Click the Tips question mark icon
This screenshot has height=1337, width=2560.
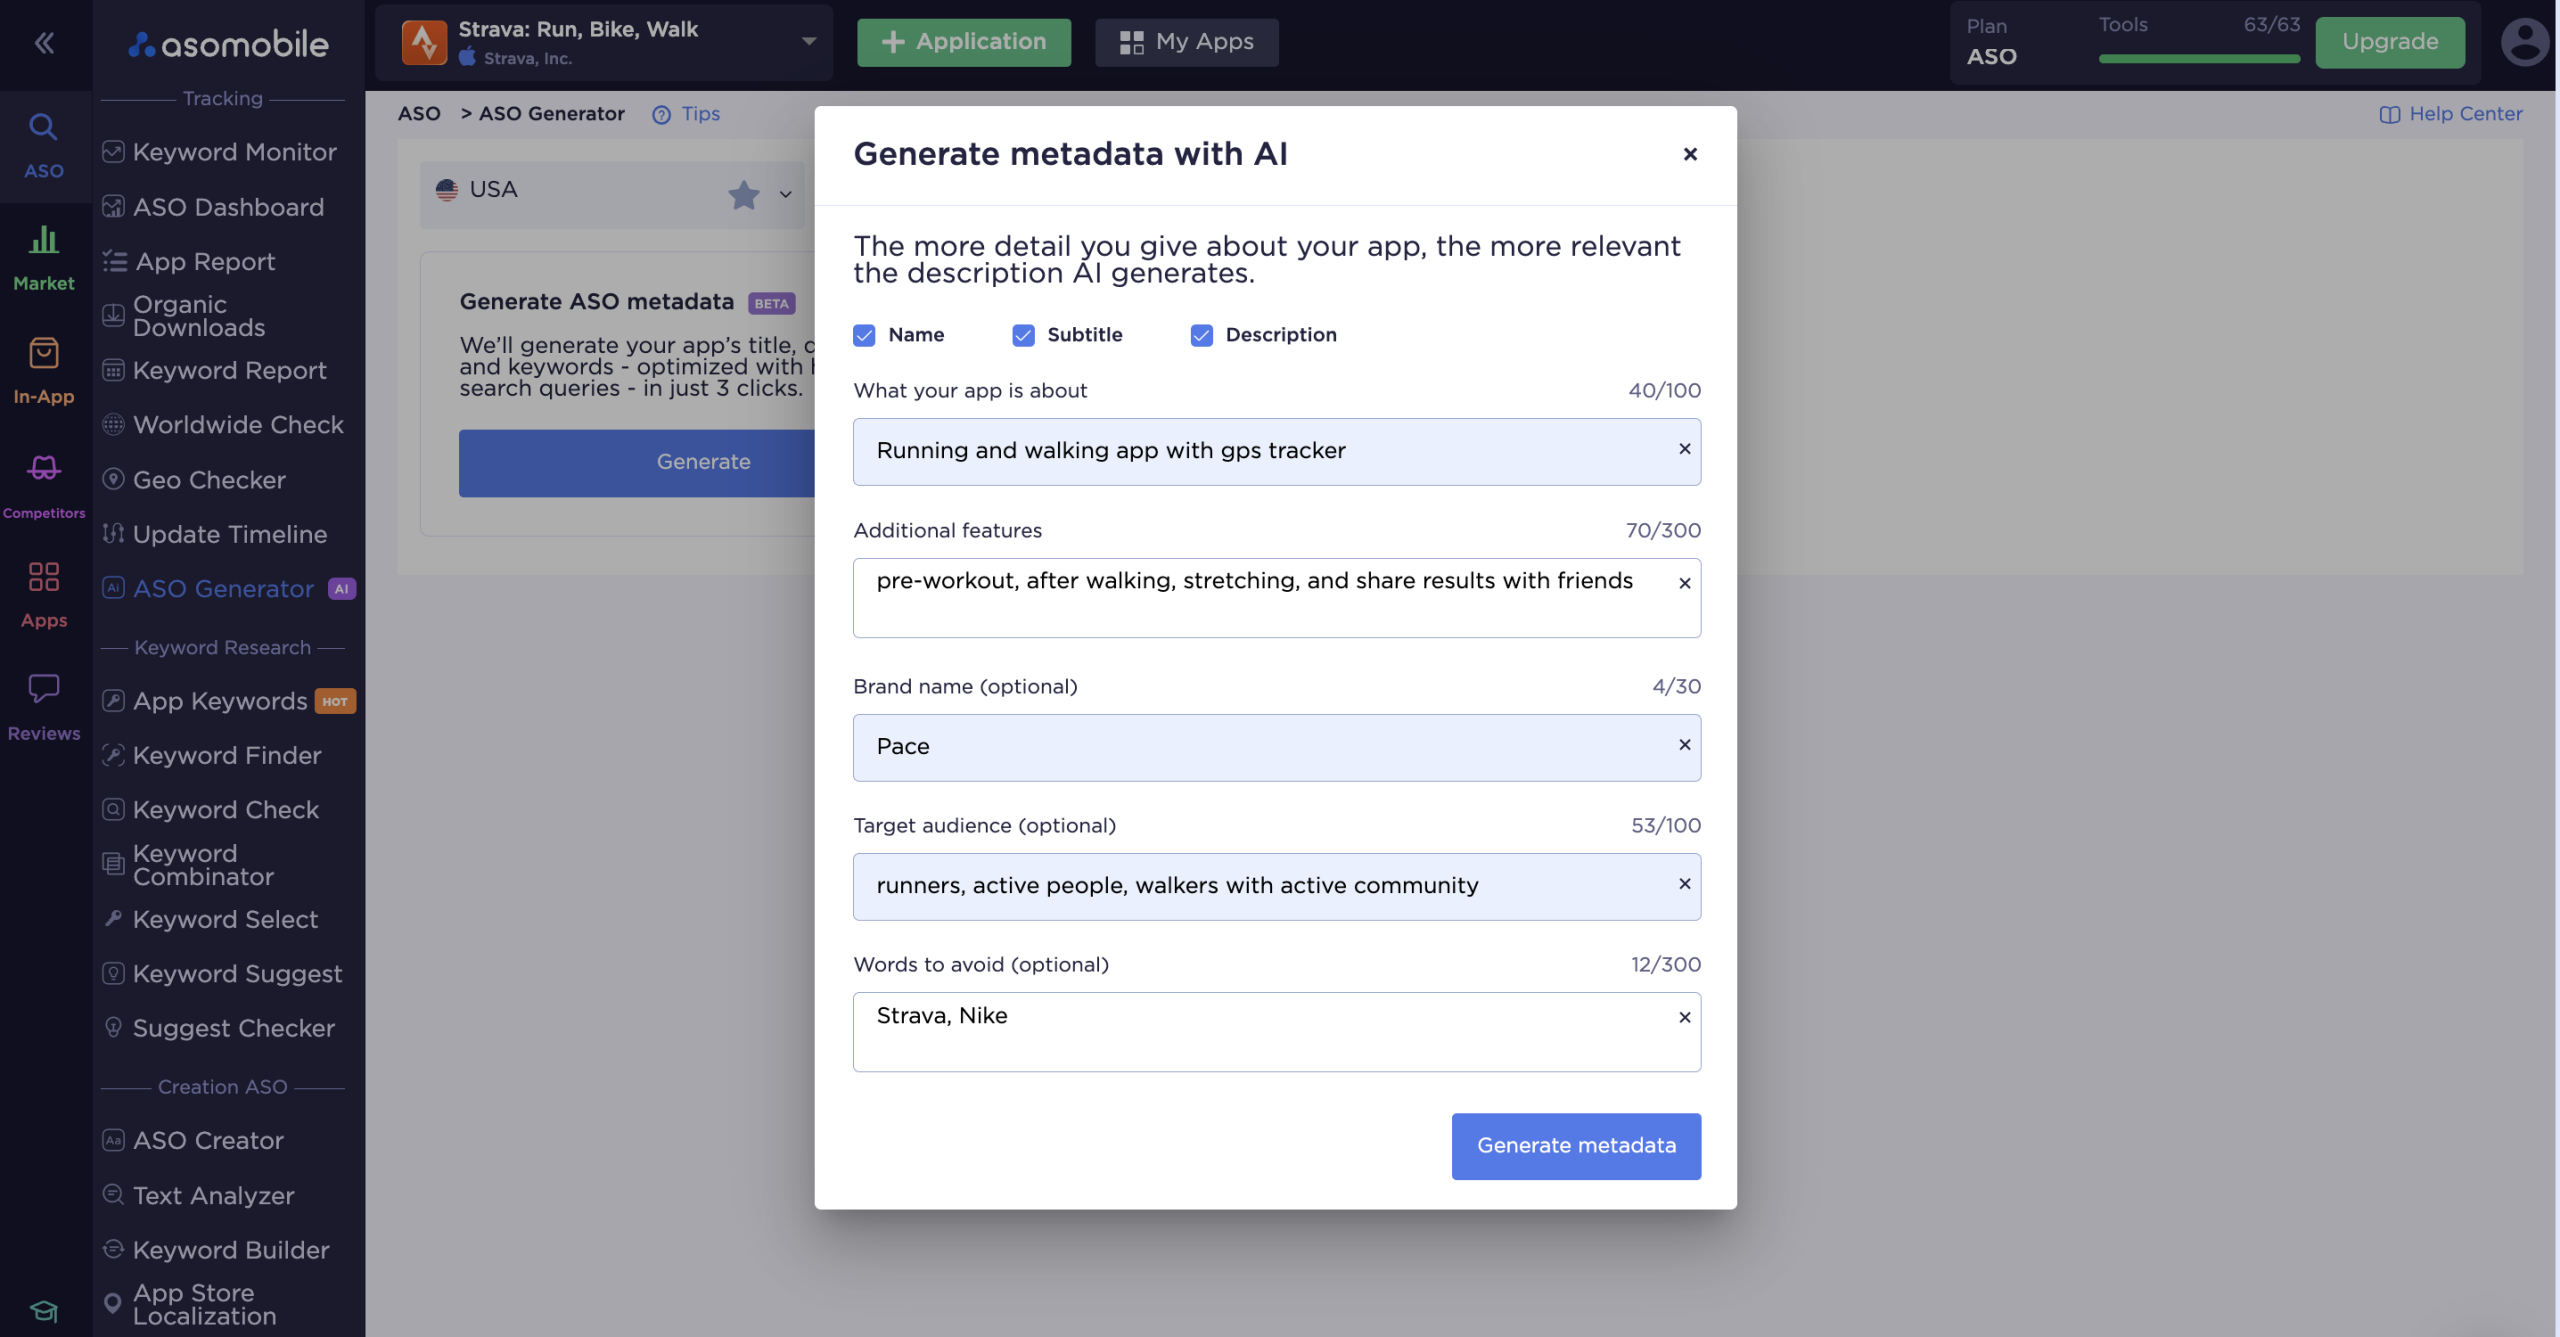coord(661,115)
